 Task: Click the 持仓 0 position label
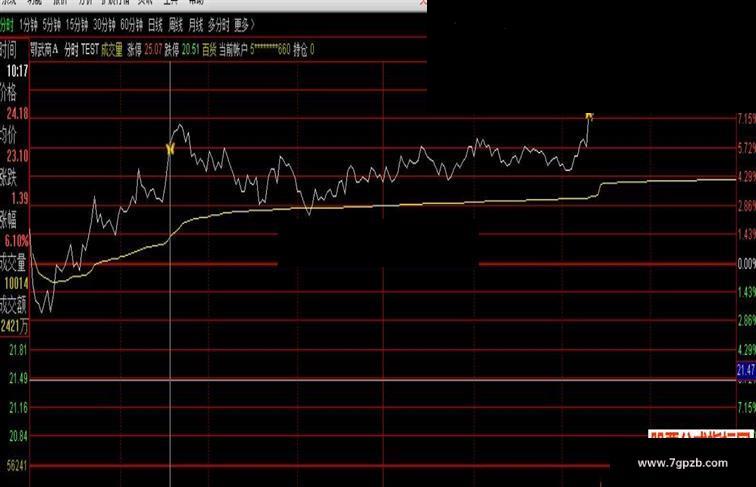[x=304, y=49]
